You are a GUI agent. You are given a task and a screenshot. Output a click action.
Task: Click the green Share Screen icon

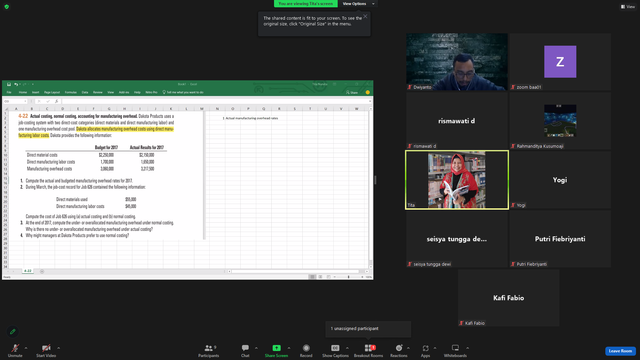[276, 348]
